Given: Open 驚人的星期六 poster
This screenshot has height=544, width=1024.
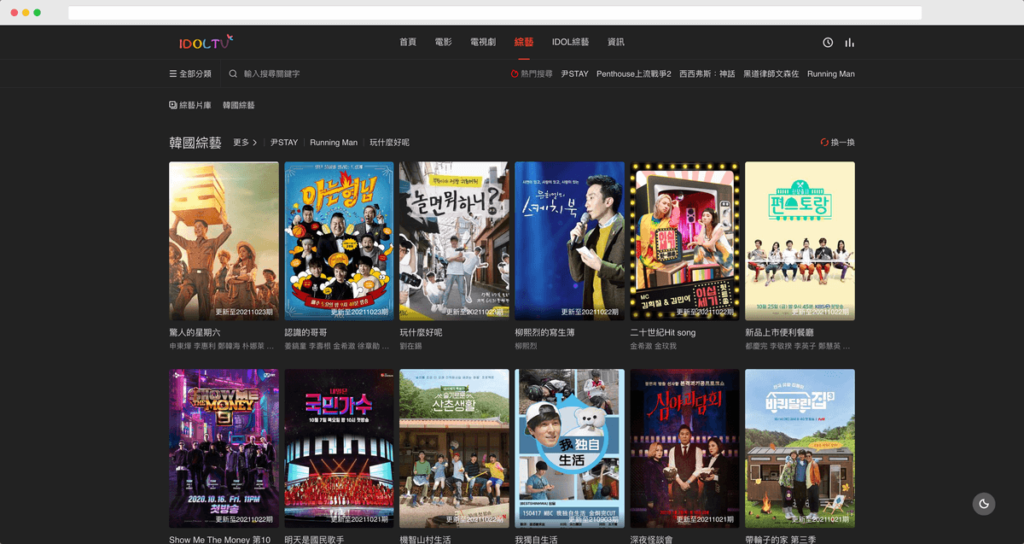Looking at the screenshot, I should (224, 241).
